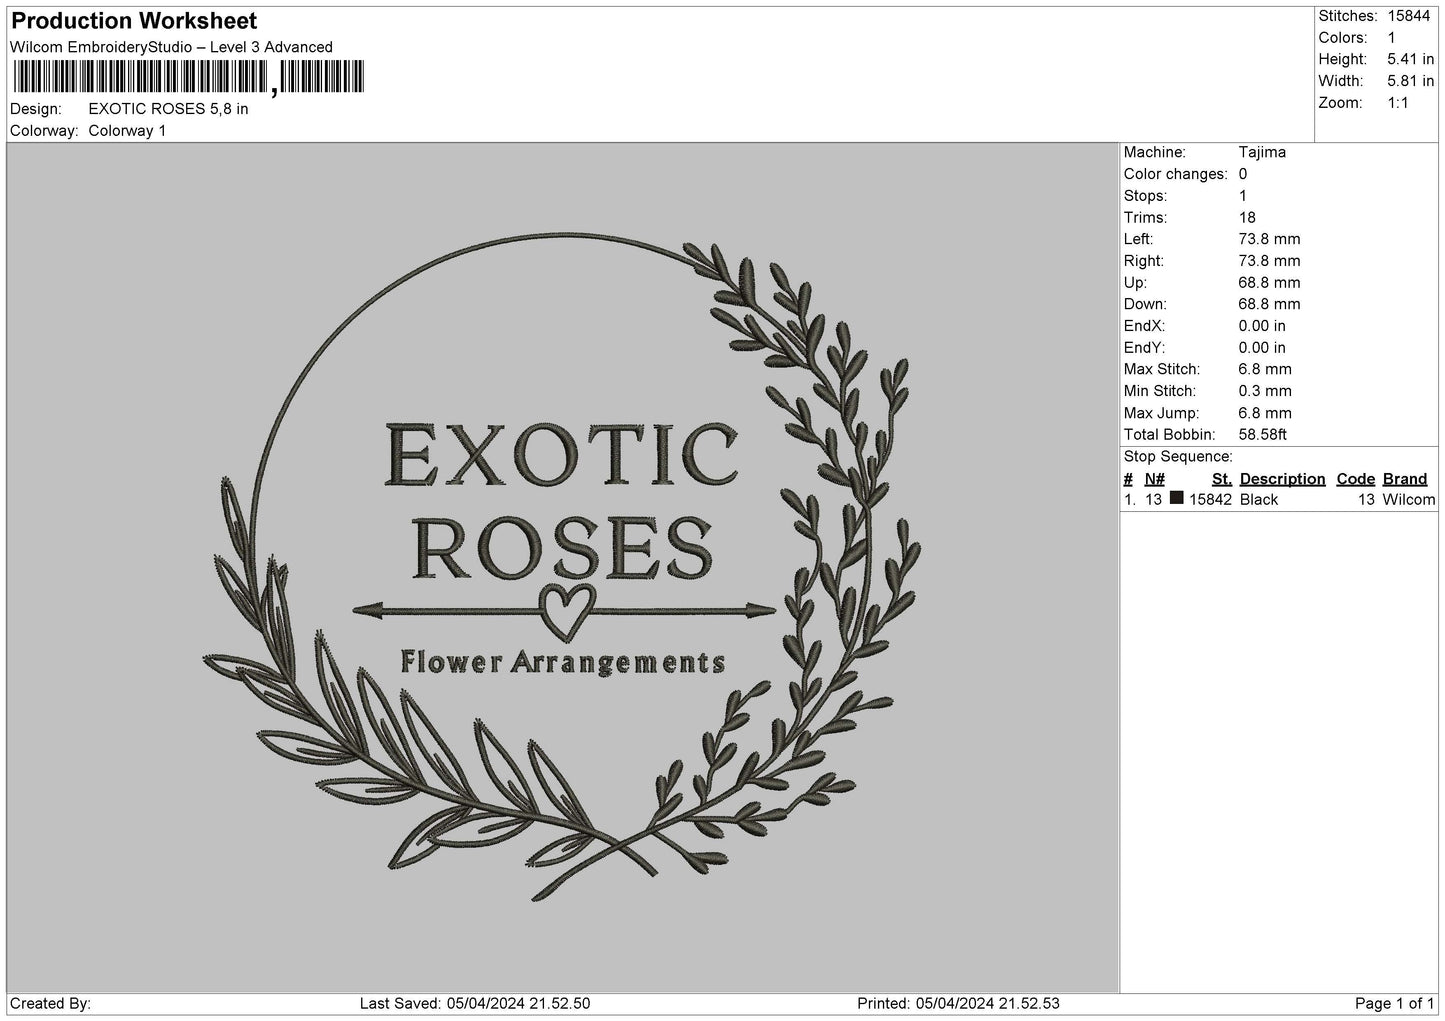This screenshot has width=1445, height=1021.
Task: Click the N# column header
Action: [1155, 479]
